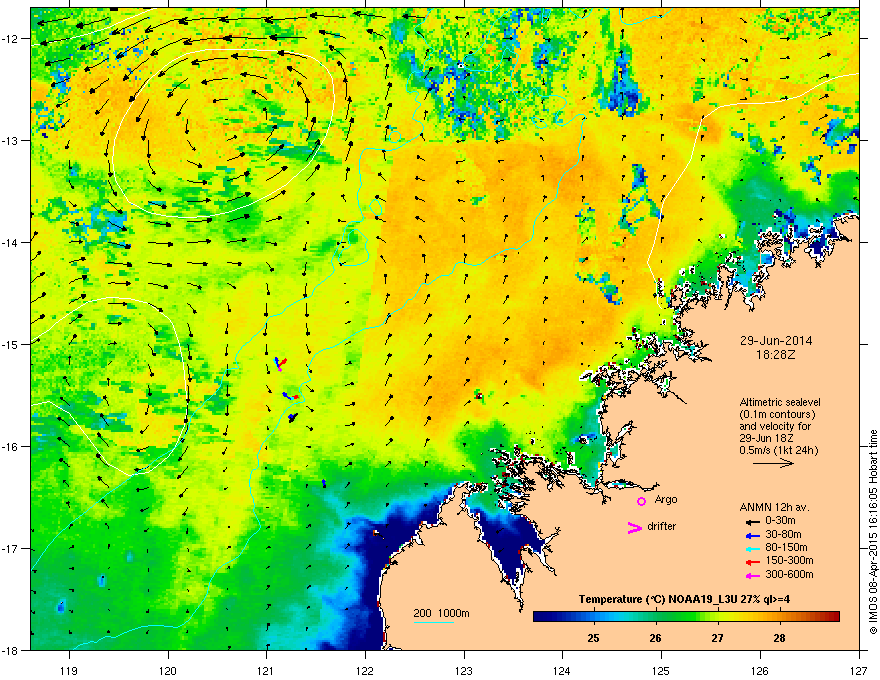The height and width of the screenshot is (680, 880).
Task: Click longitude axis label 123
Action: point(464,670)
